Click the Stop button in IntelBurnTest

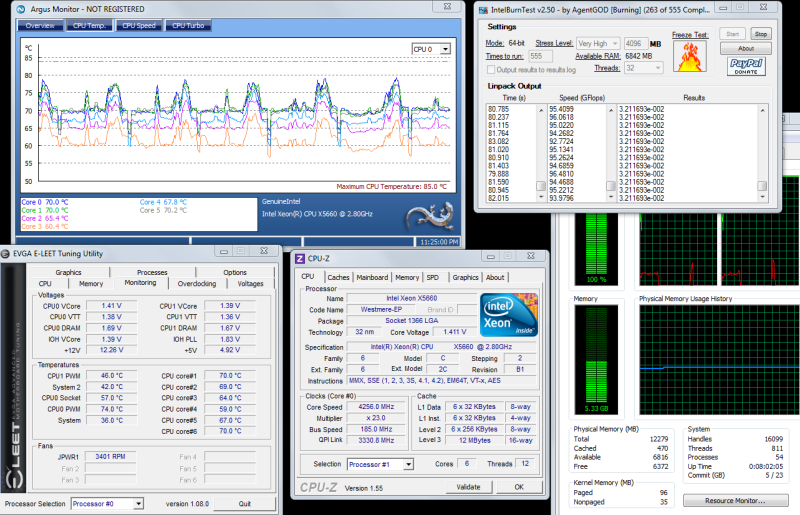click(x=761, y=34)
